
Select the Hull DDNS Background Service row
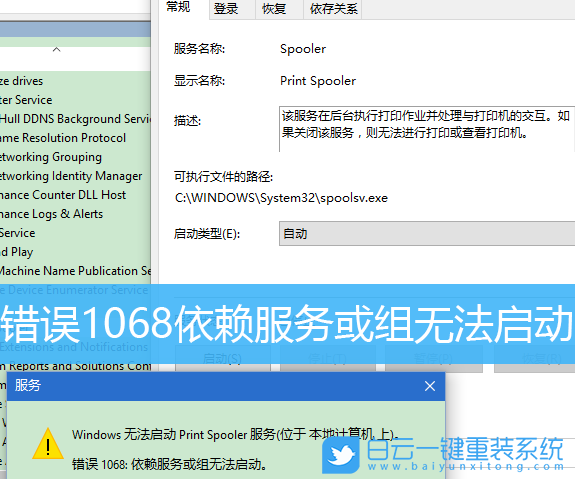click(x=75, y=119)
